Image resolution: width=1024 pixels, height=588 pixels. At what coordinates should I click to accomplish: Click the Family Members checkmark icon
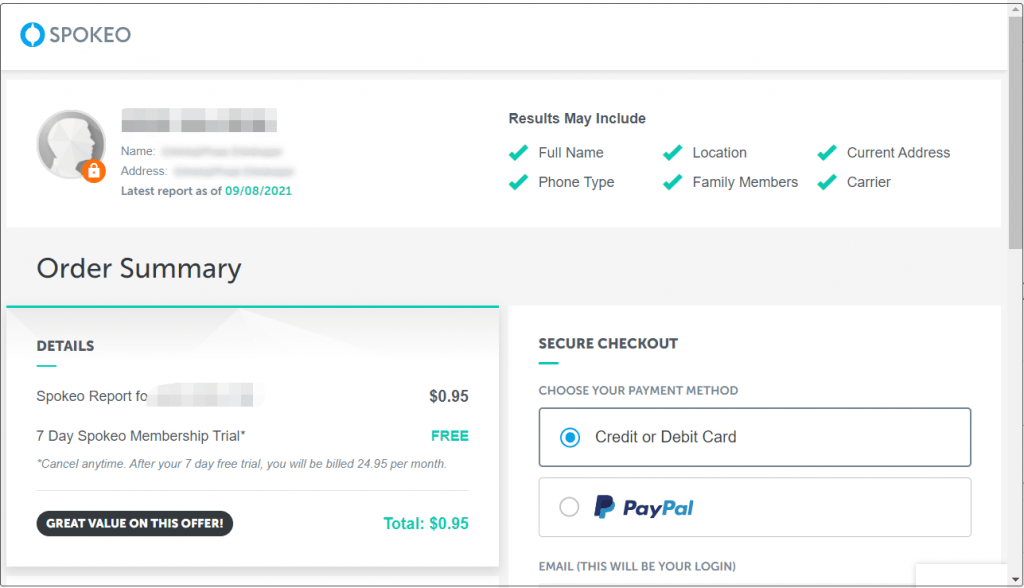coord(673,182)
